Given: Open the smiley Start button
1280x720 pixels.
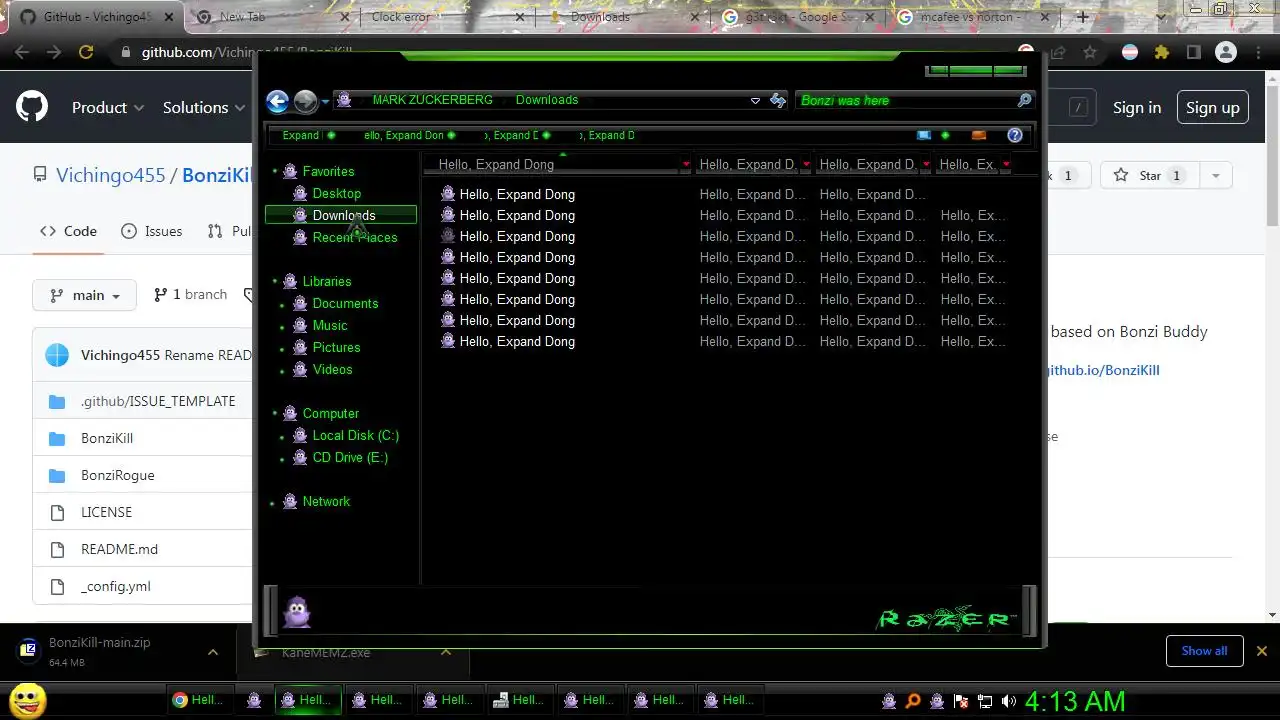Looking at the screenshot, I should 28,700.
